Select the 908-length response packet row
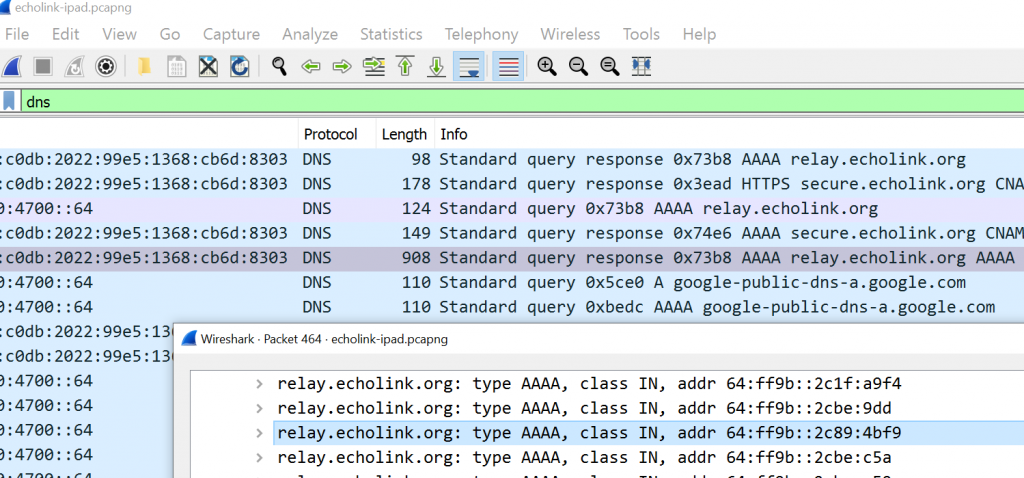Image resolution: width=1024 pixels, height=478 pixels. coord(512,258)
